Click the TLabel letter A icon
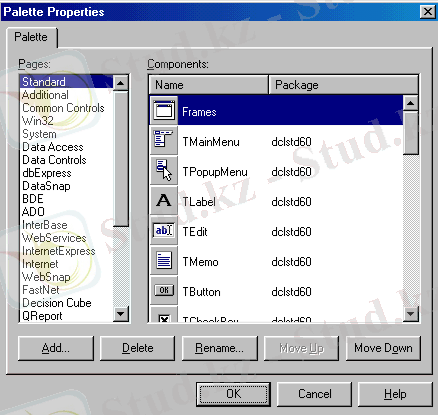The height and width of the screenshot is (415, 438). pos(164,200)
